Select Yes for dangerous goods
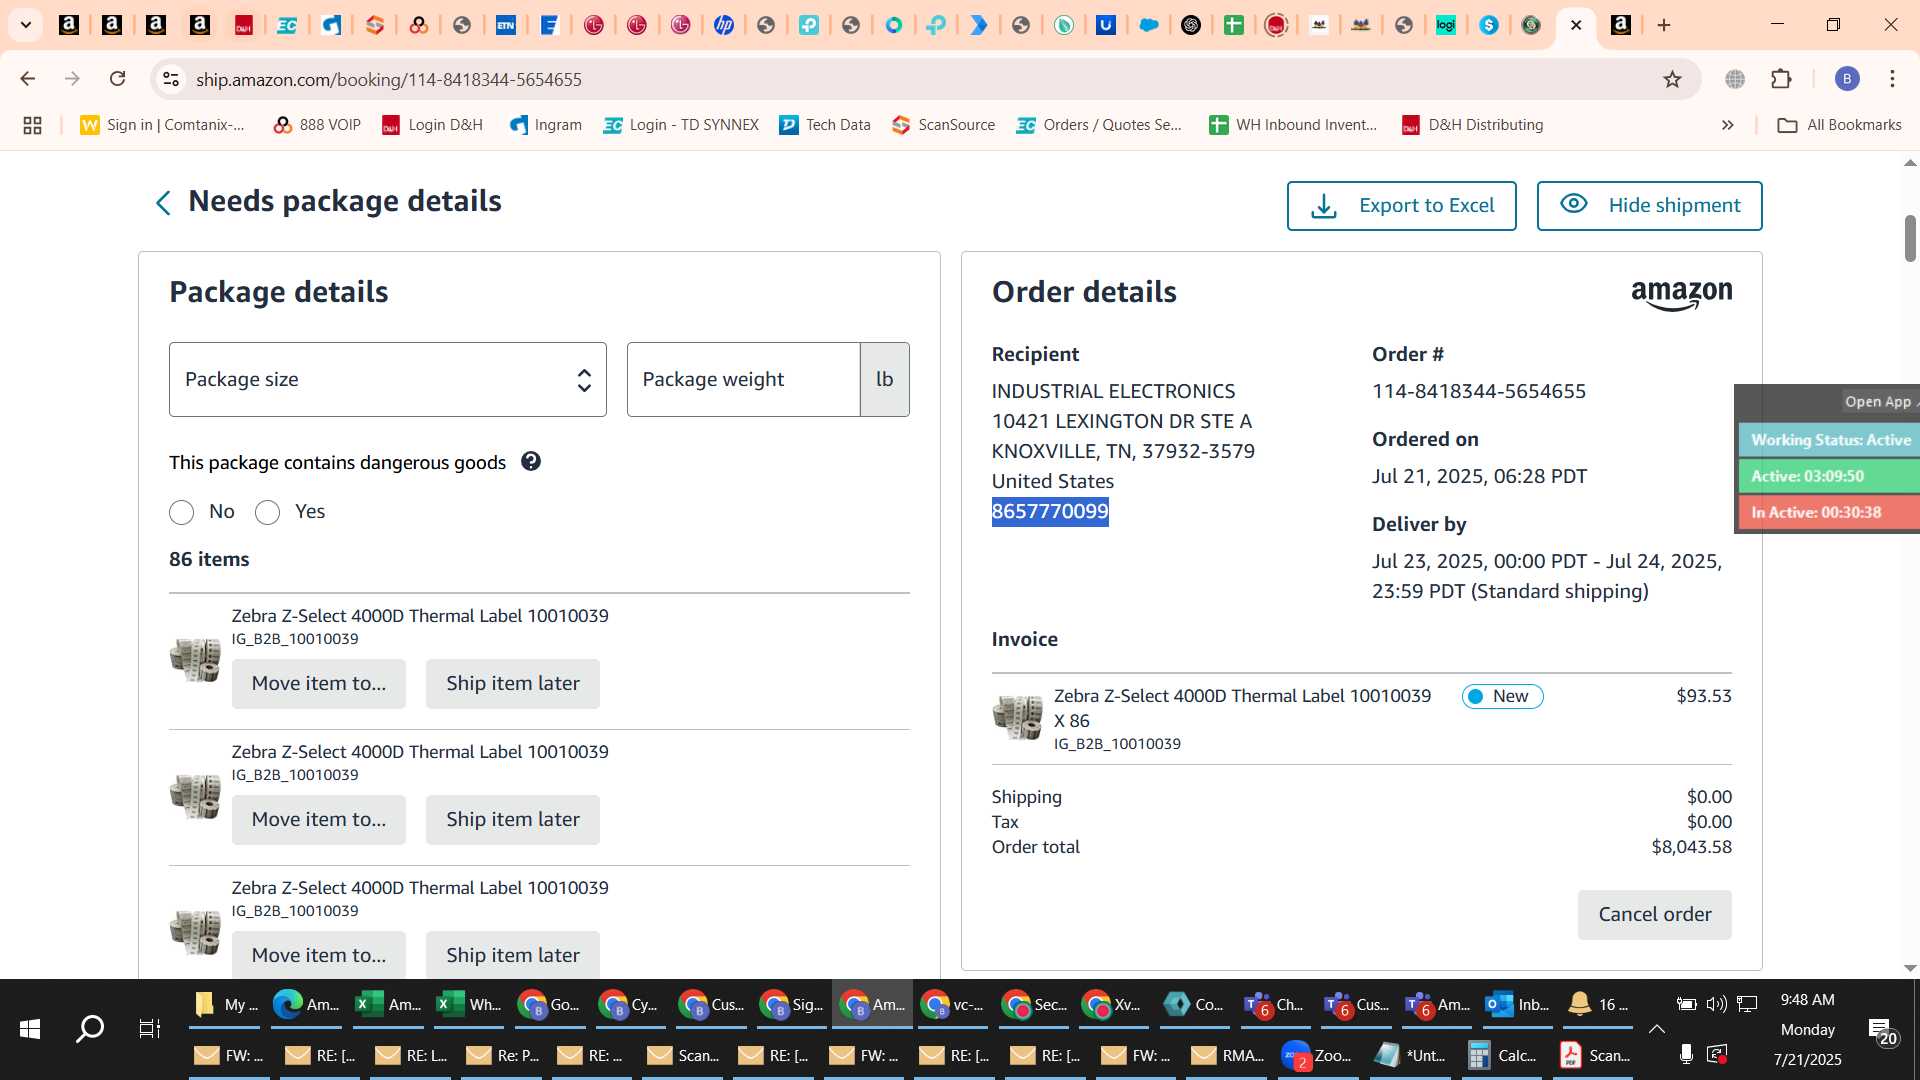 (267, 513)
